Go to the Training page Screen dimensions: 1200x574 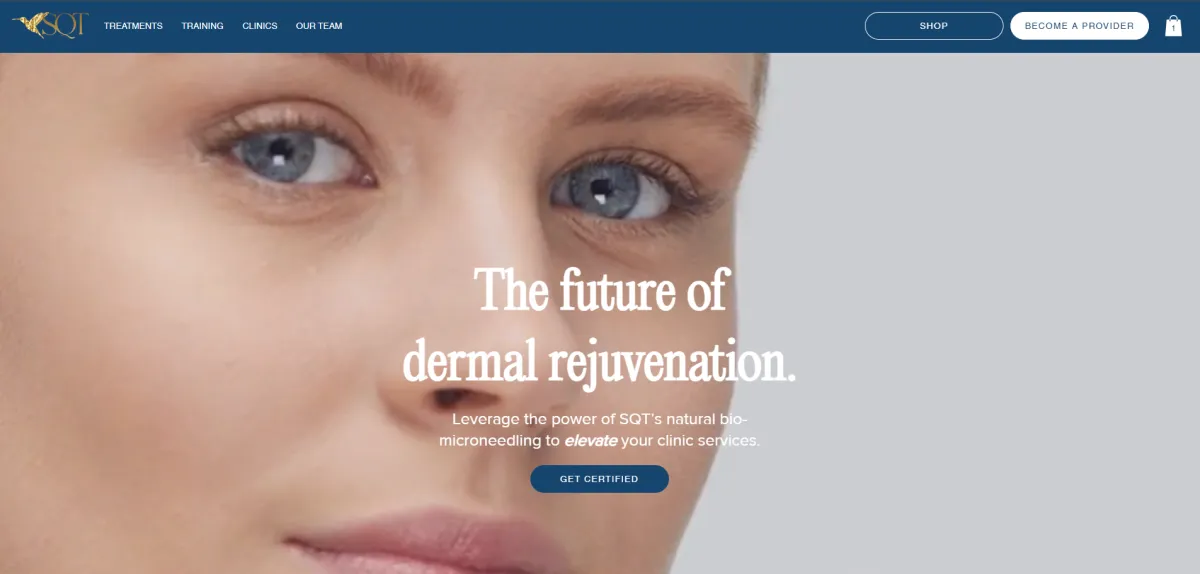tap(202, 26)
